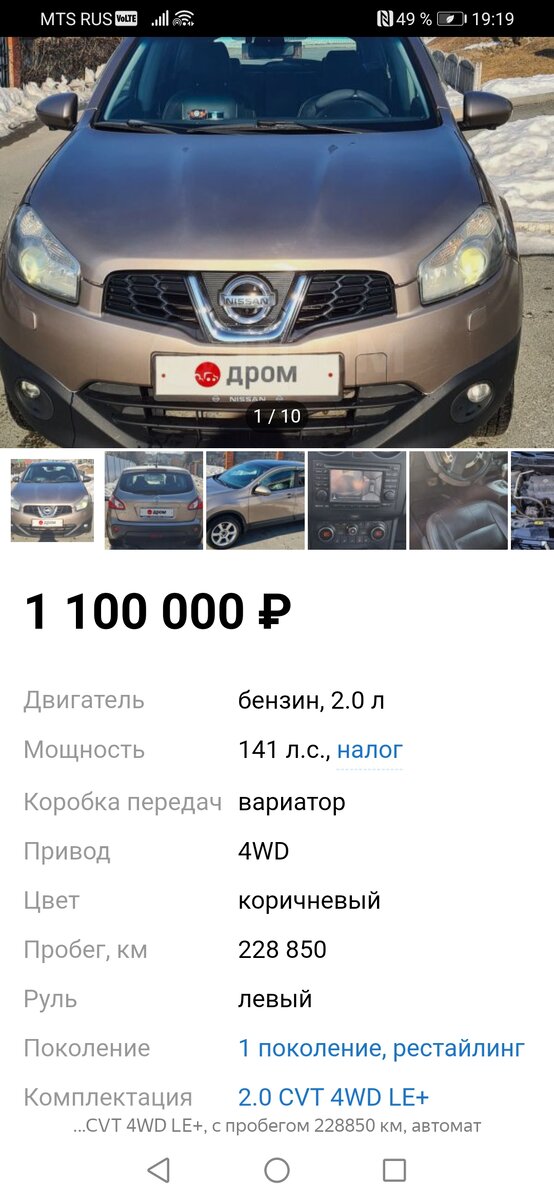
Task: Select the partially visible engine thumbnail
Action: click(532, 500)
